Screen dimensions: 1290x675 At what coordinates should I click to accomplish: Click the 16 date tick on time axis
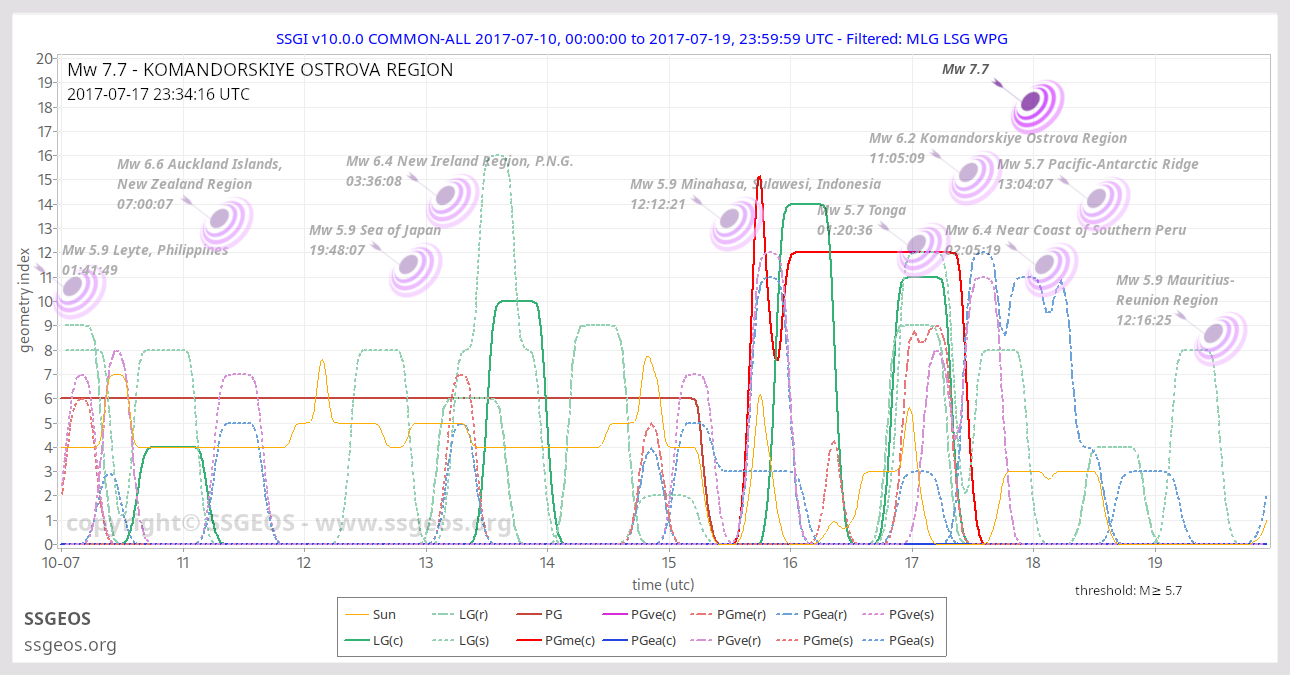[790, 563]
